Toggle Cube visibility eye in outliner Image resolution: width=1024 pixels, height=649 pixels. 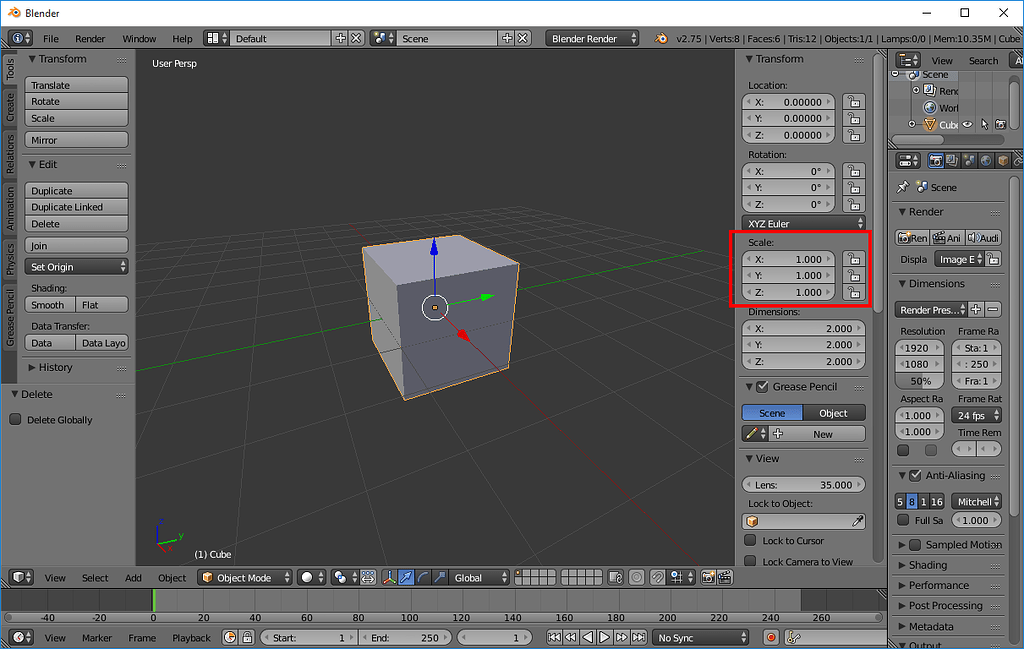tap(968, 124)
